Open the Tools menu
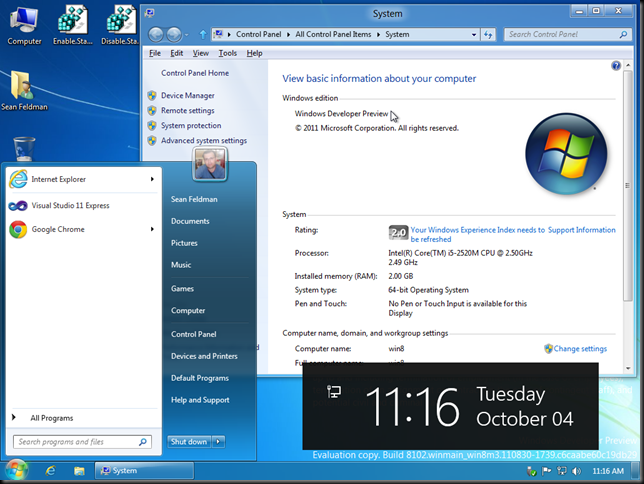This screenshot has width=644, height=484. pyautogui.click(x=228, y=53)
